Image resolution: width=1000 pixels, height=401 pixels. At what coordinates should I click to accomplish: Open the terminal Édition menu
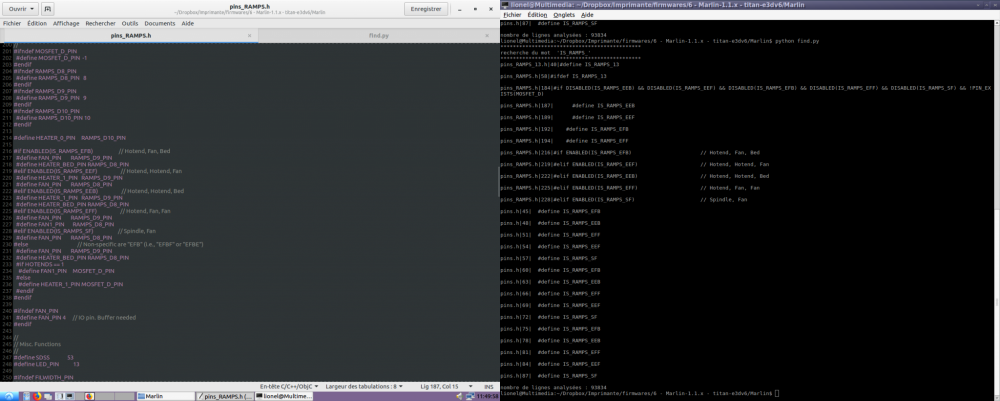pos(537,15)
